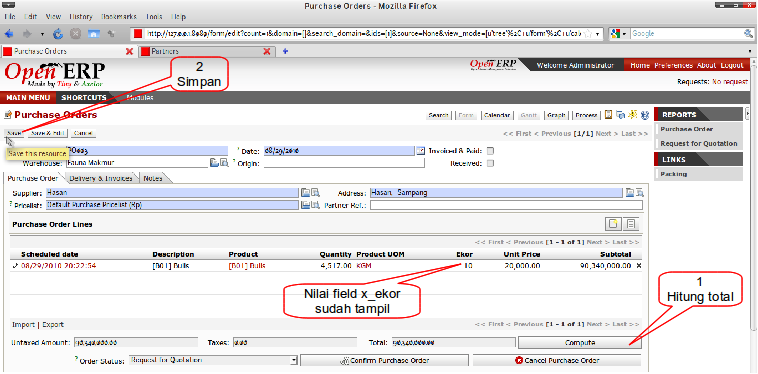This screenshot has width=758, height=374.
Task: Open the Purchase Order report
Action: (x=686, y=129)
